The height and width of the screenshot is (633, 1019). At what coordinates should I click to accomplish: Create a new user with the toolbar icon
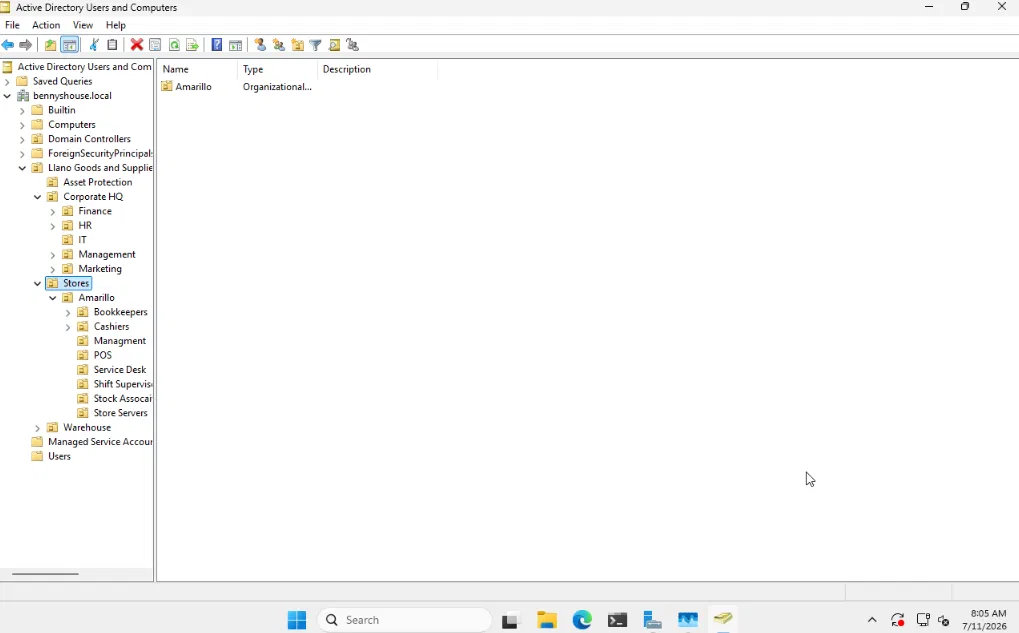(260, 45)
